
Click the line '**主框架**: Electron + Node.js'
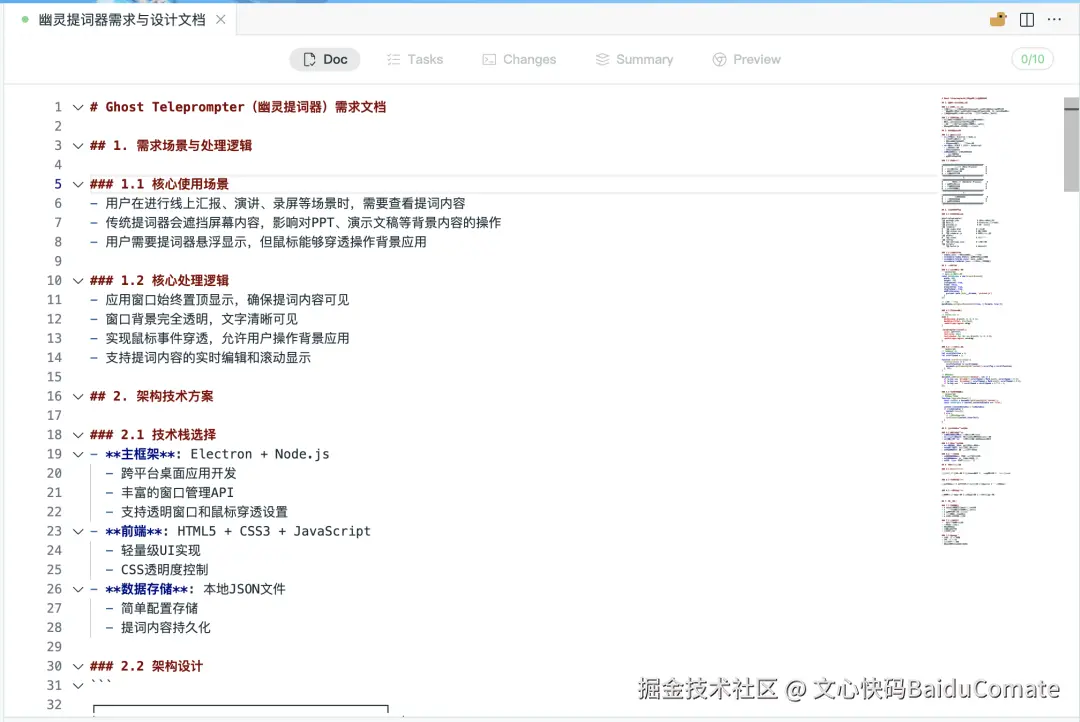coord(210,454)
